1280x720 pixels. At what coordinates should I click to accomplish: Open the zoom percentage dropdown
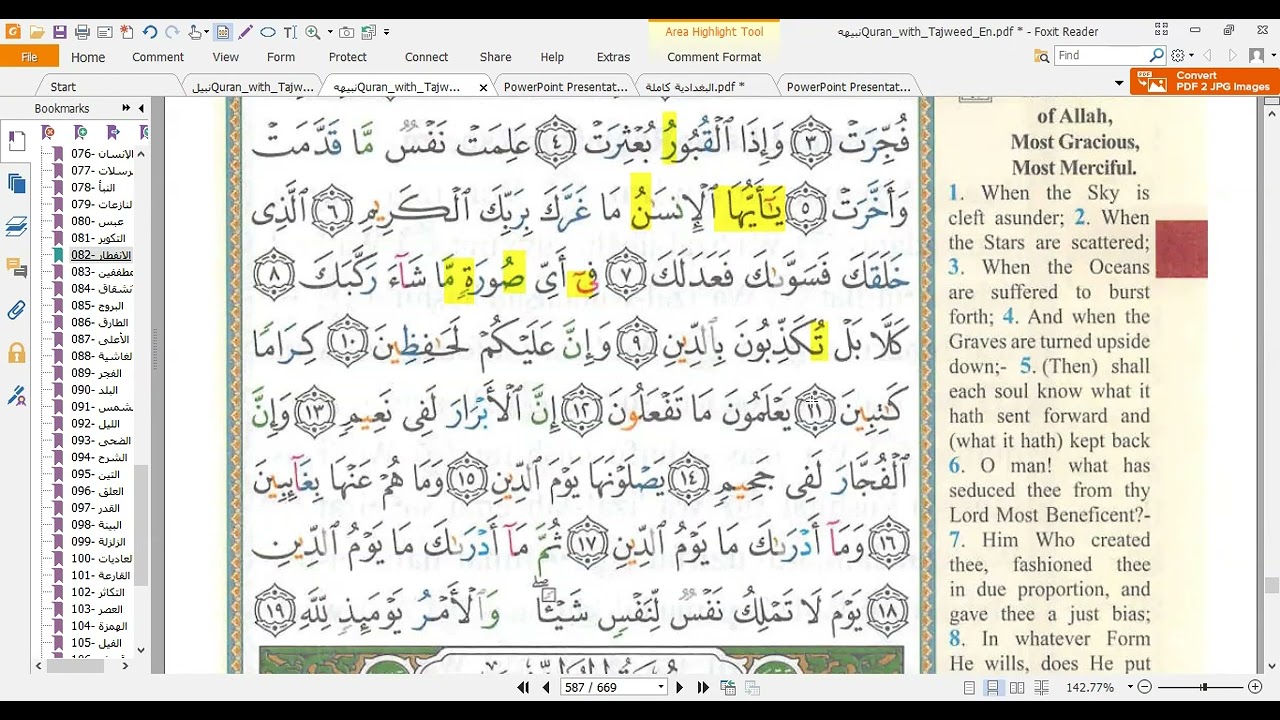[x=1130, y=687]
